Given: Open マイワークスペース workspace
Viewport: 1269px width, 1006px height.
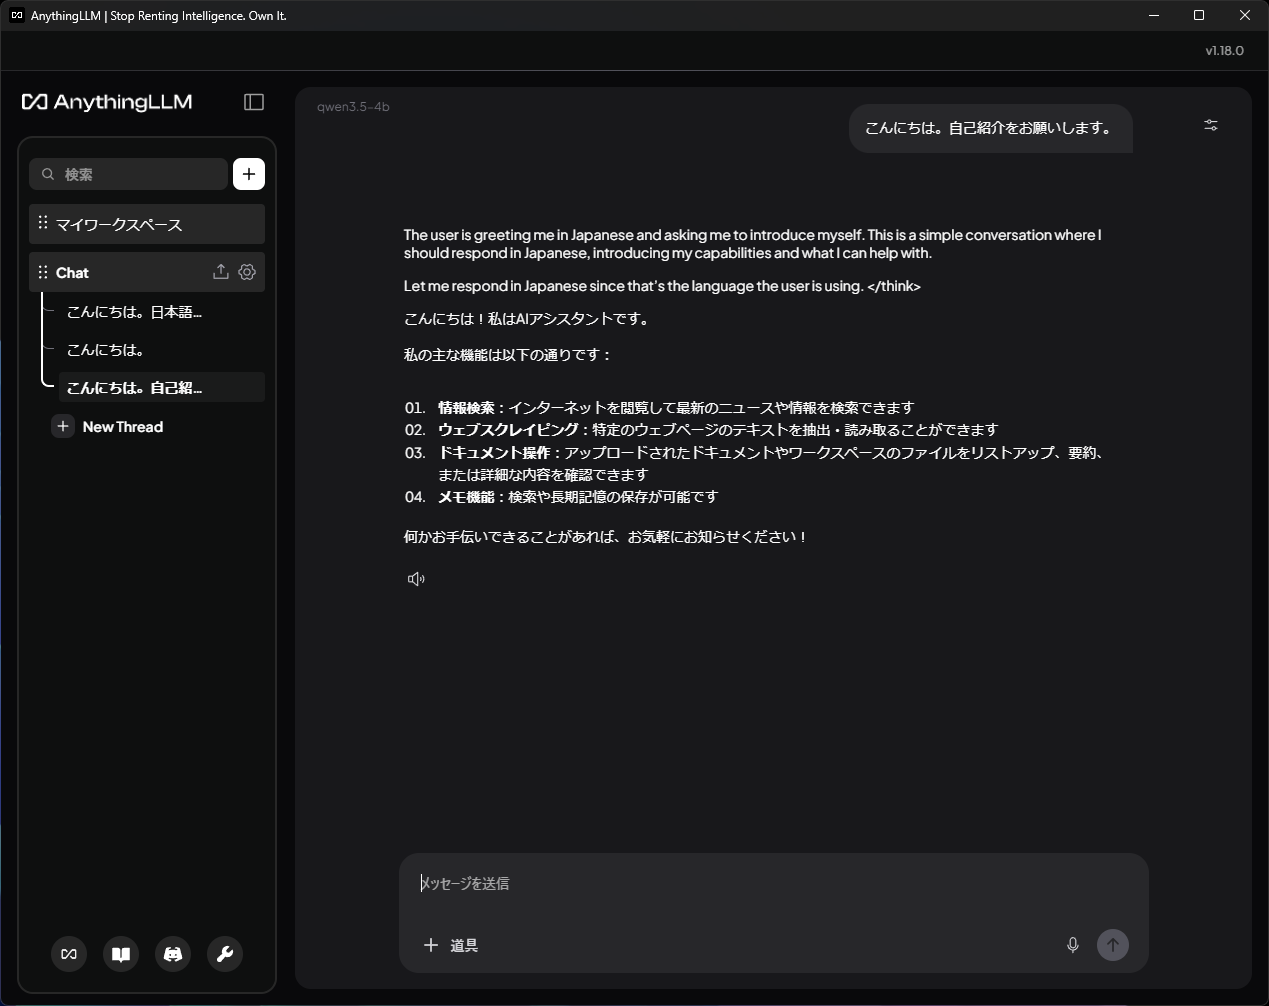Looking at the screenshot, I should [147, 224].
